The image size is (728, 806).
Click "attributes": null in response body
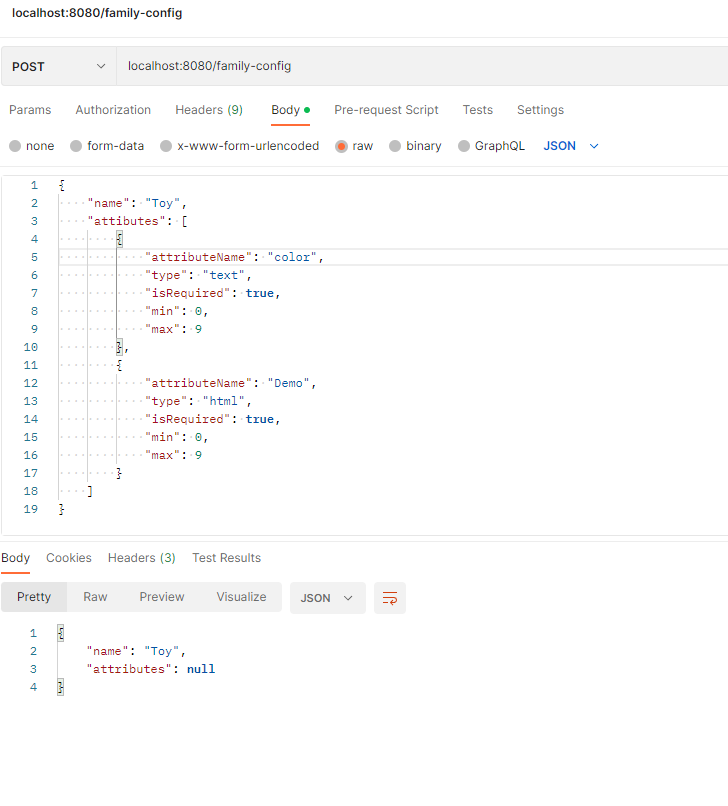tap(151, 669)
